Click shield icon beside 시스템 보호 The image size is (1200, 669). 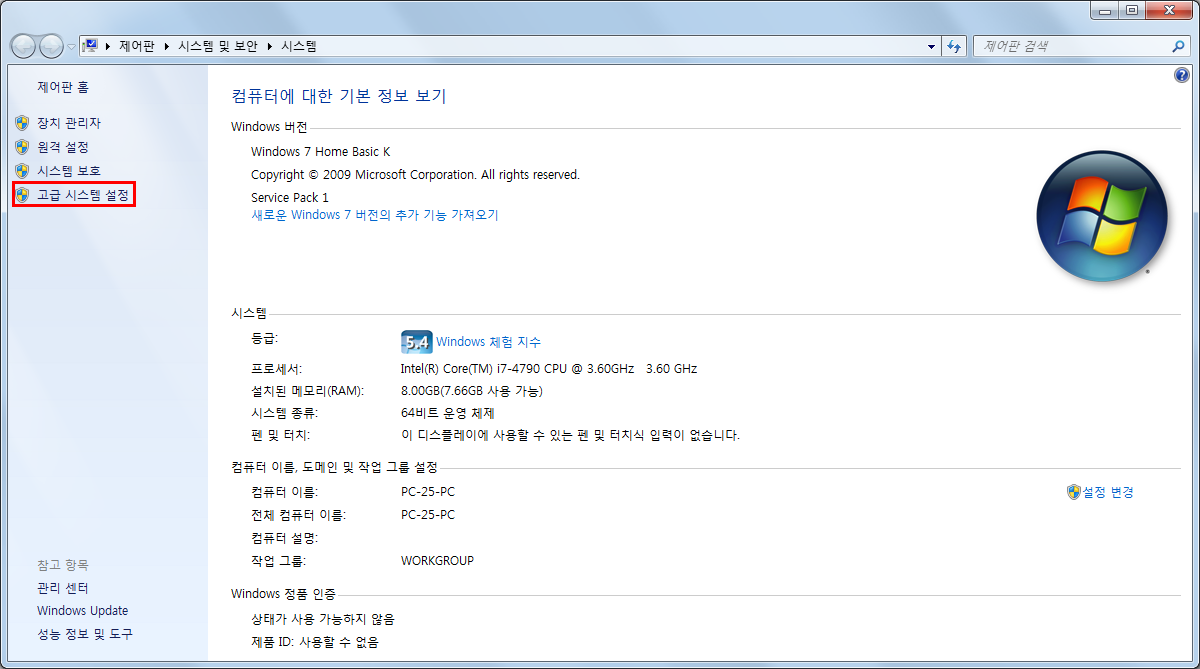22,171
